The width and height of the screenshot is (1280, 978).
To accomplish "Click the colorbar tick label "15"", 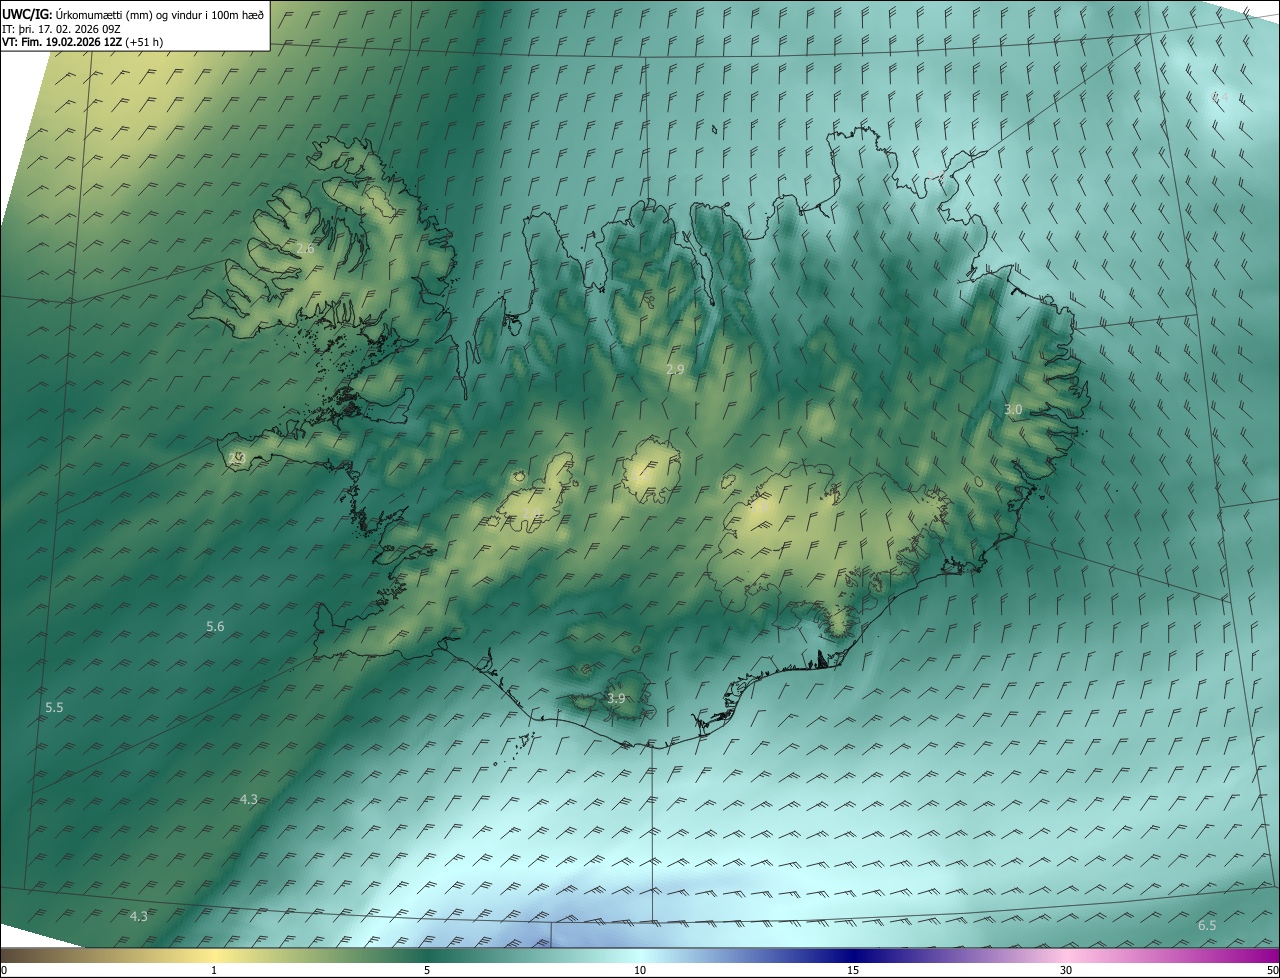I will tap(853, 971).
